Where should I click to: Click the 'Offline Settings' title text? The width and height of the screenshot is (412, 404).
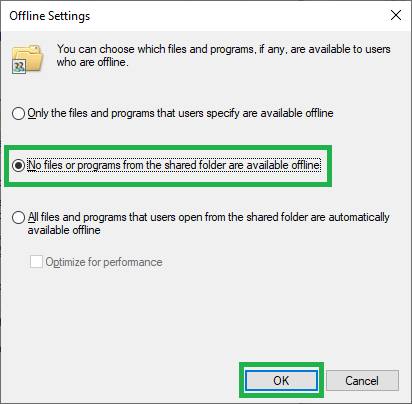[x=50, y=16]
